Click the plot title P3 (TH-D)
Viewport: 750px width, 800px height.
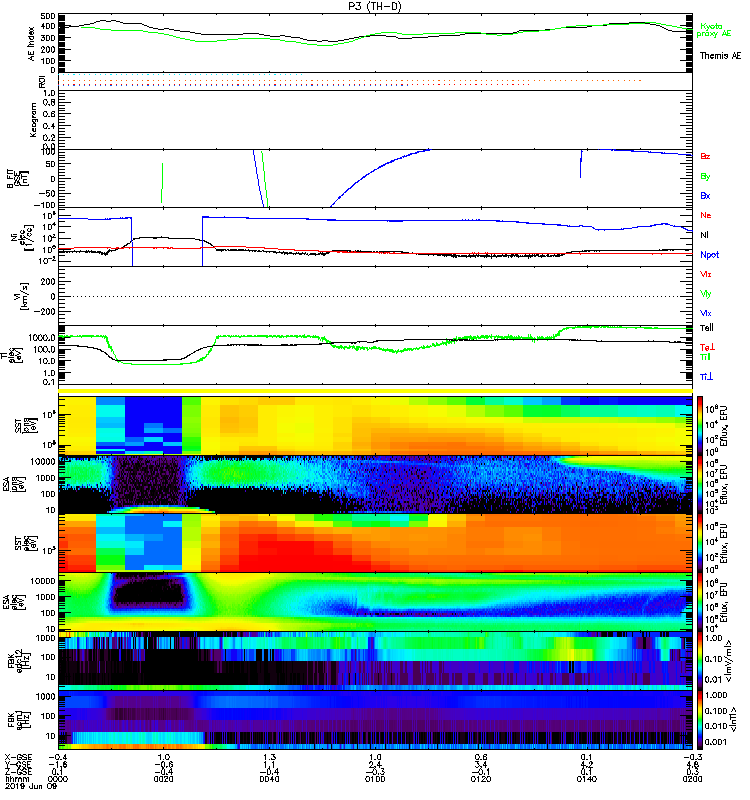[375, 6]
